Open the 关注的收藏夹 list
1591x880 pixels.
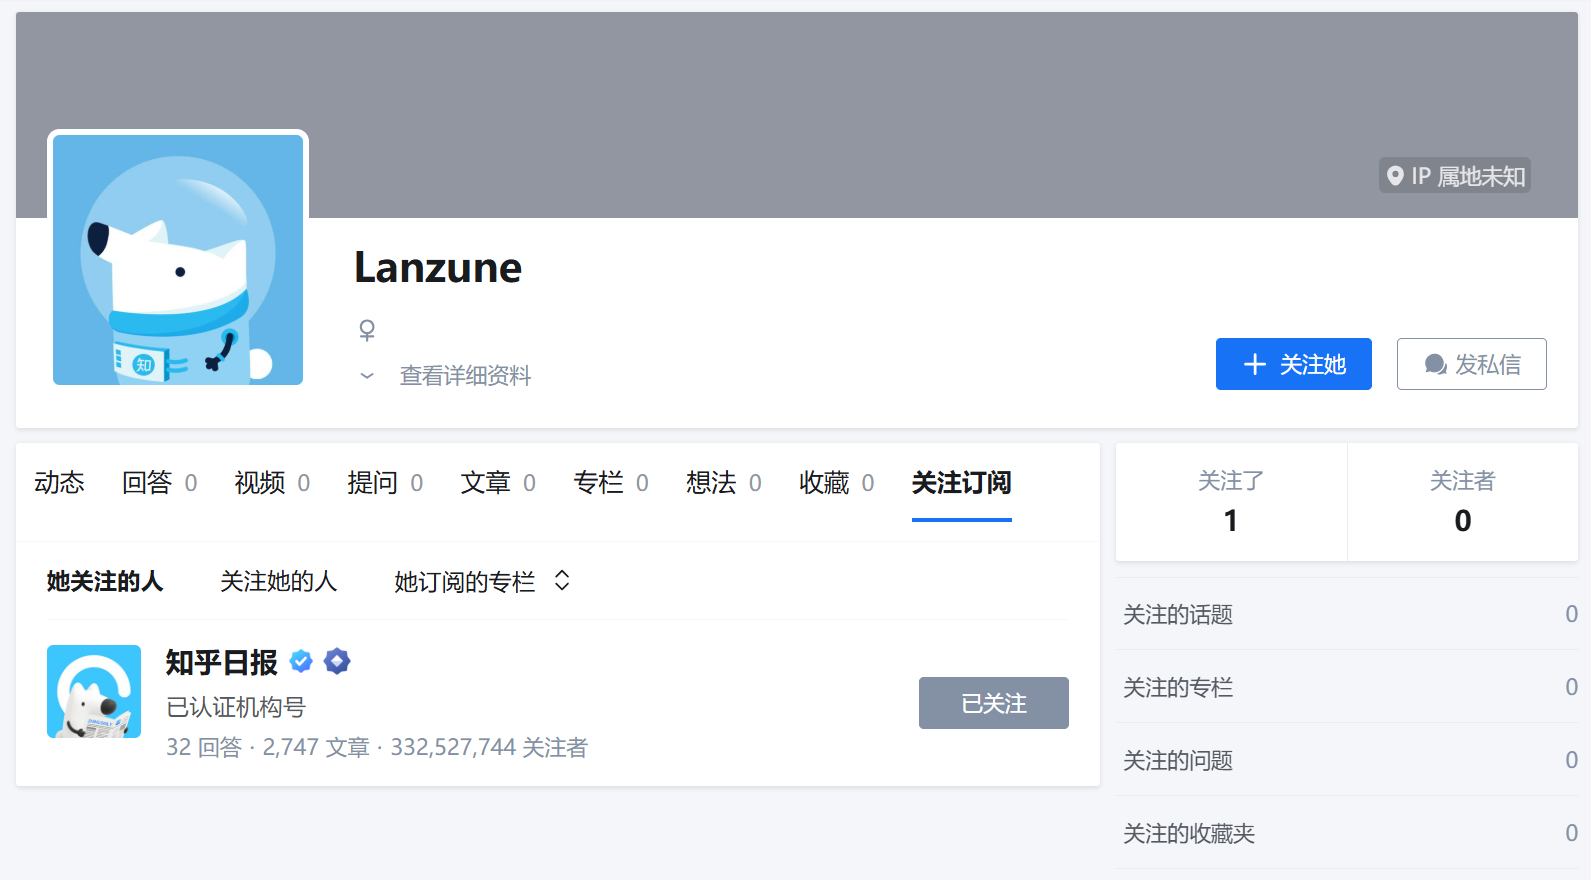[x=1189, y=833]
